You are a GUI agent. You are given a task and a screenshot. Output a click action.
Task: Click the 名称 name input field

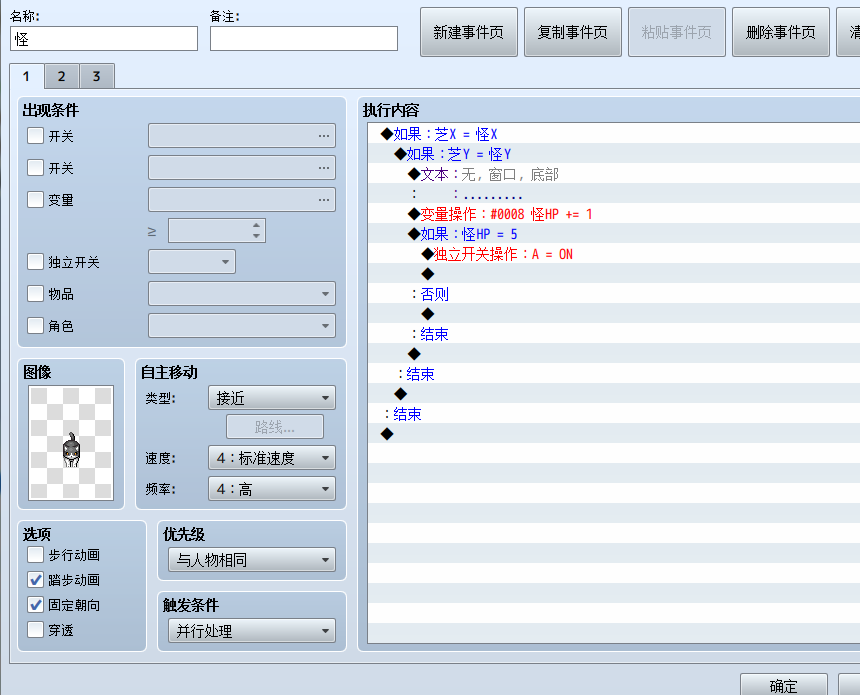[104, 39]
